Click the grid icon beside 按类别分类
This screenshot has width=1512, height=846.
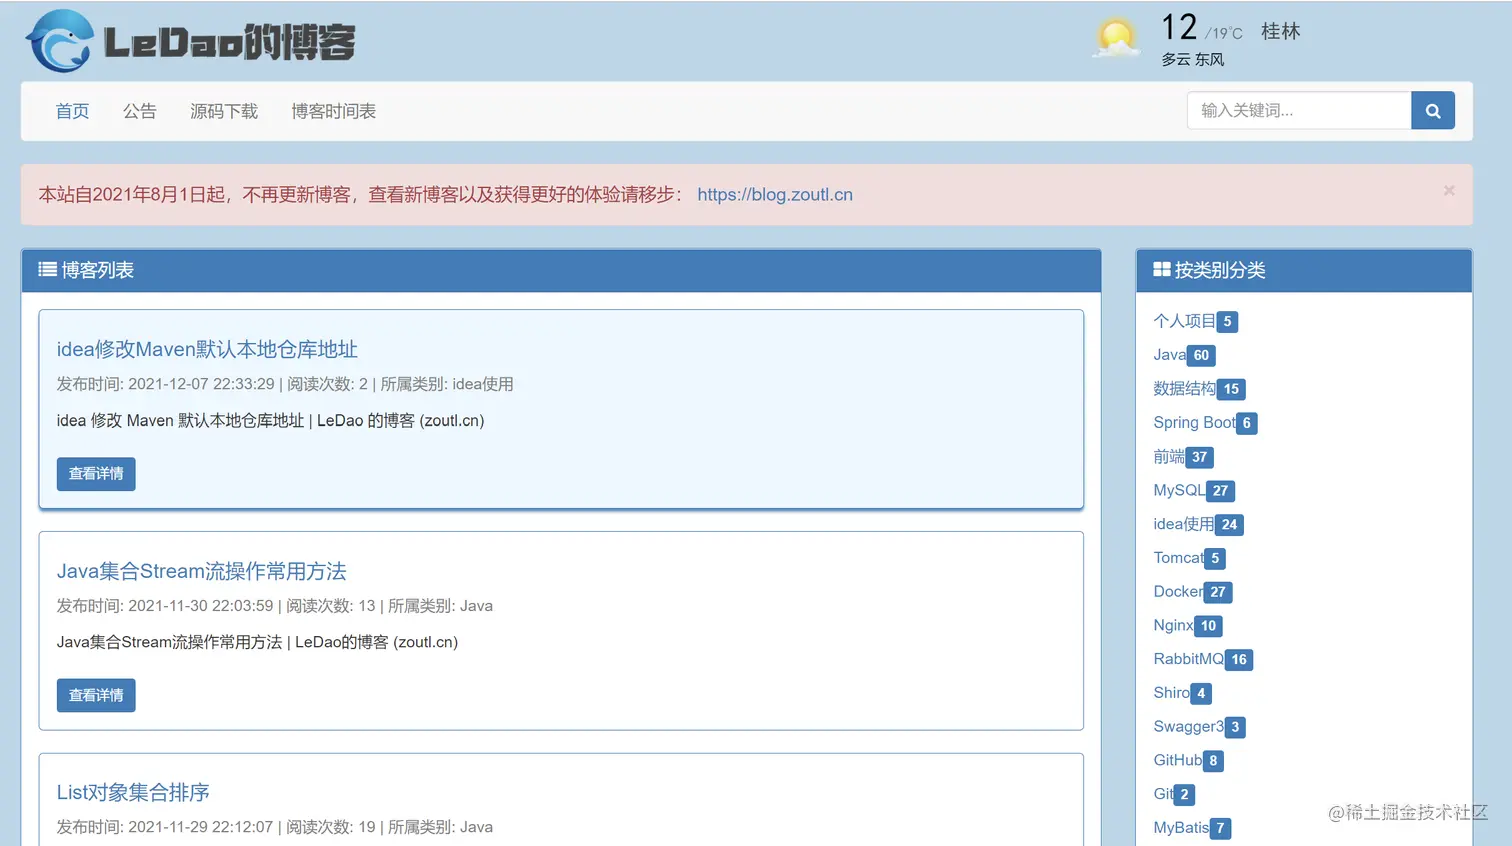click(x=1161, y=269)
